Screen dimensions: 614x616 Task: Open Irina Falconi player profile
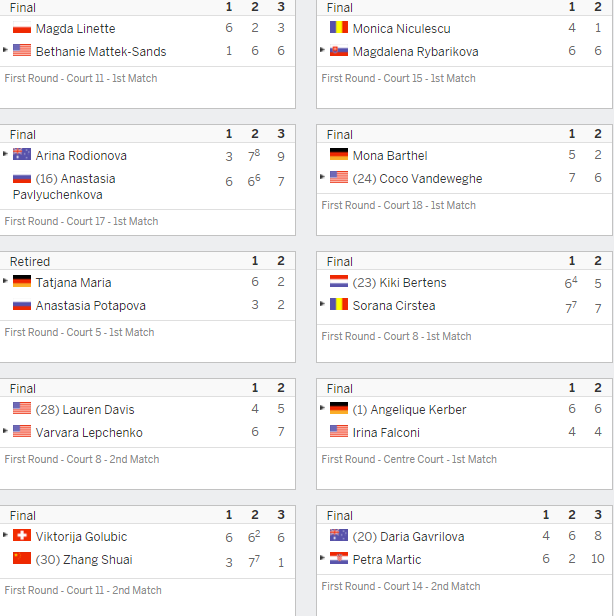coord(386,433)
